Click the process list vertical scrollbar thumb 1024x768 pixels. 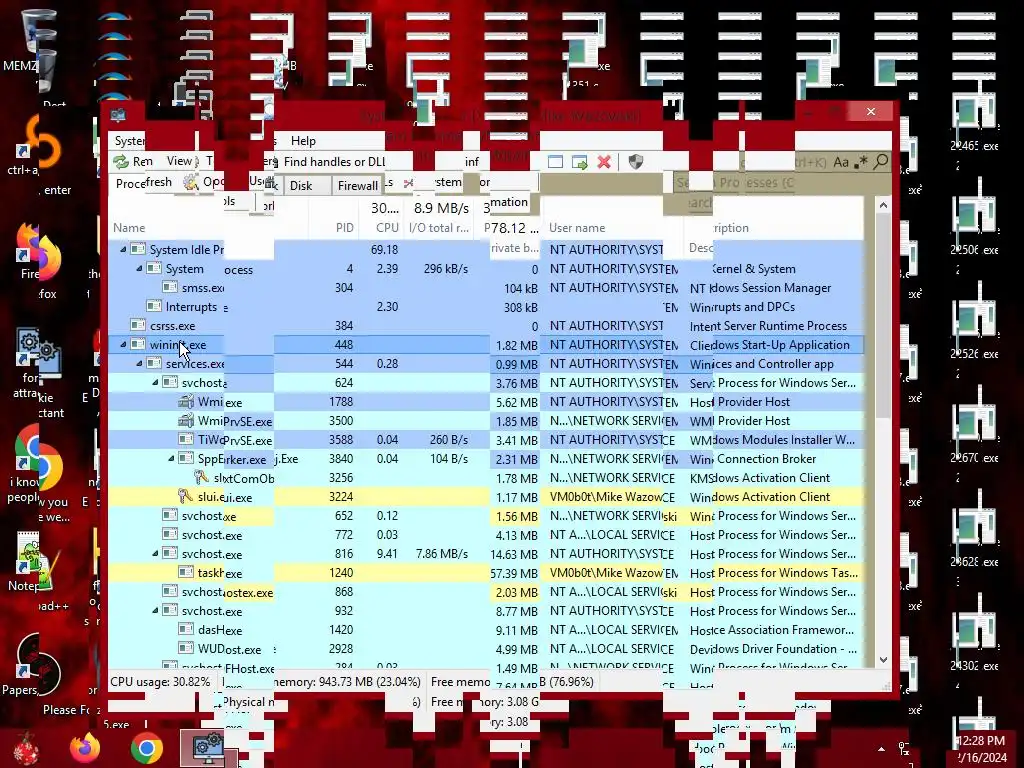(x=883, y=315)
